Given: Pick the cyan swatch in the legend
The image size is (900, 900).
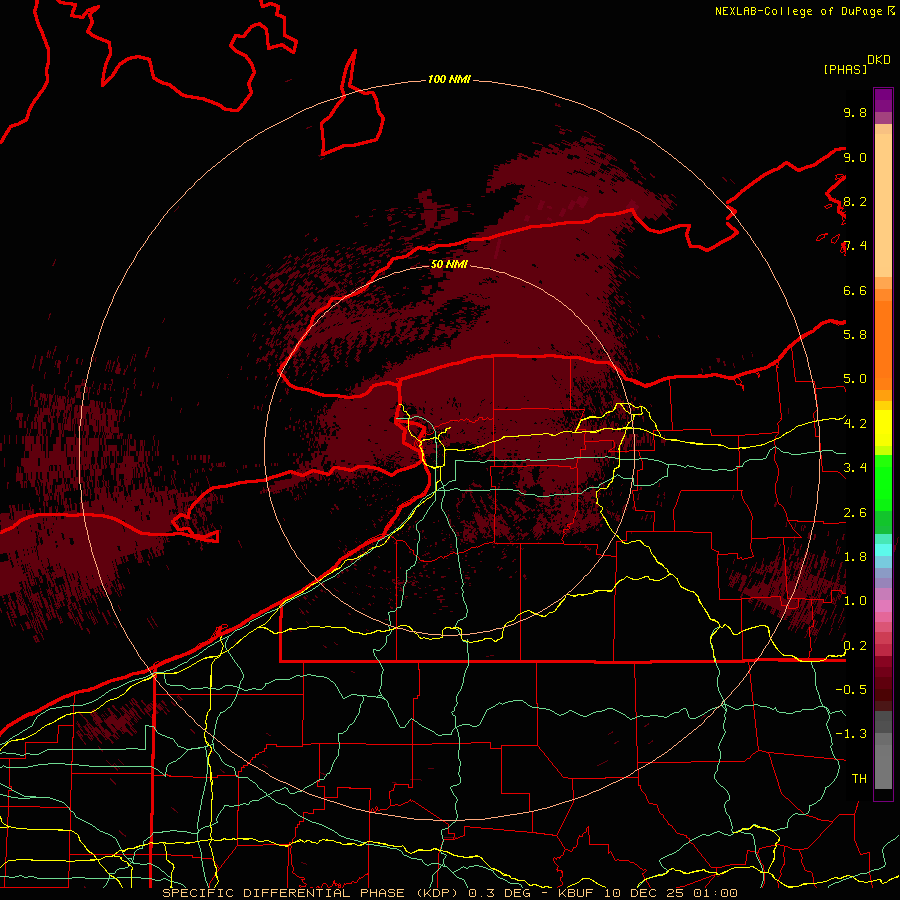Looking at the screenshot, I should [x=883, y=550].
